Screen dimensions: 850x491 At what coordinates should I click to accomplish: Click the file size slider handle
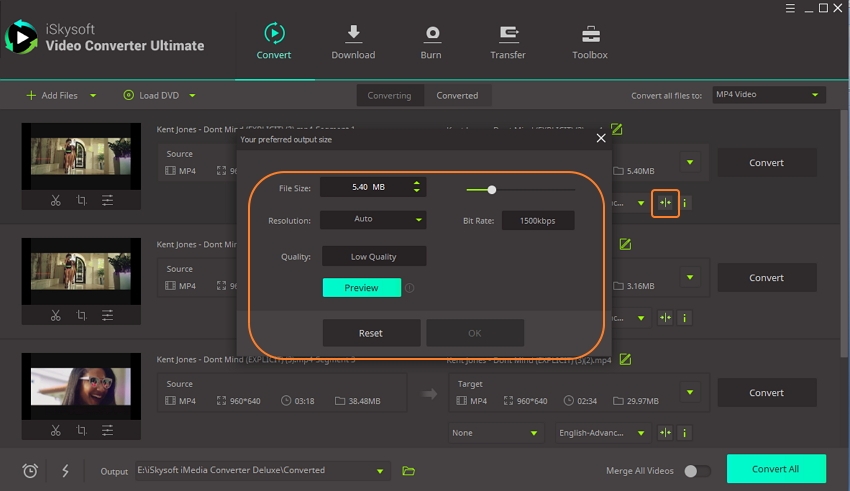tap(492, 189)
